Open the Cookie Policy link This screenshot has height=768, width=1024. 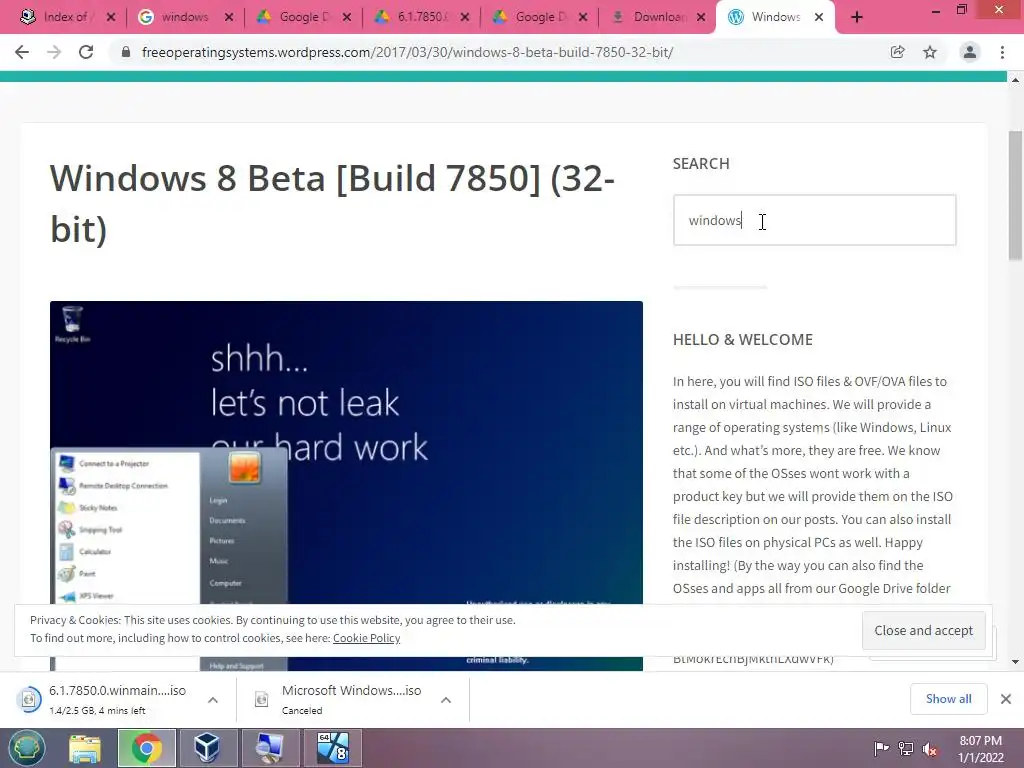[366, 638]
